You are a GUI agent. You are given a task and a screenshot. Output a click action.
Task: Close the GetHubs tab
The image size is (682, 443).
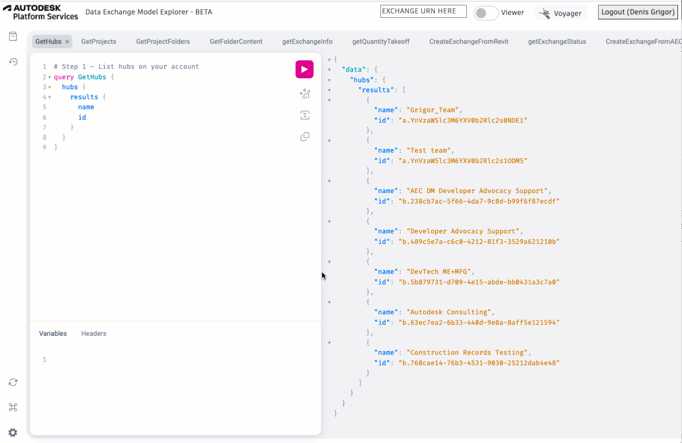point(67,42)
